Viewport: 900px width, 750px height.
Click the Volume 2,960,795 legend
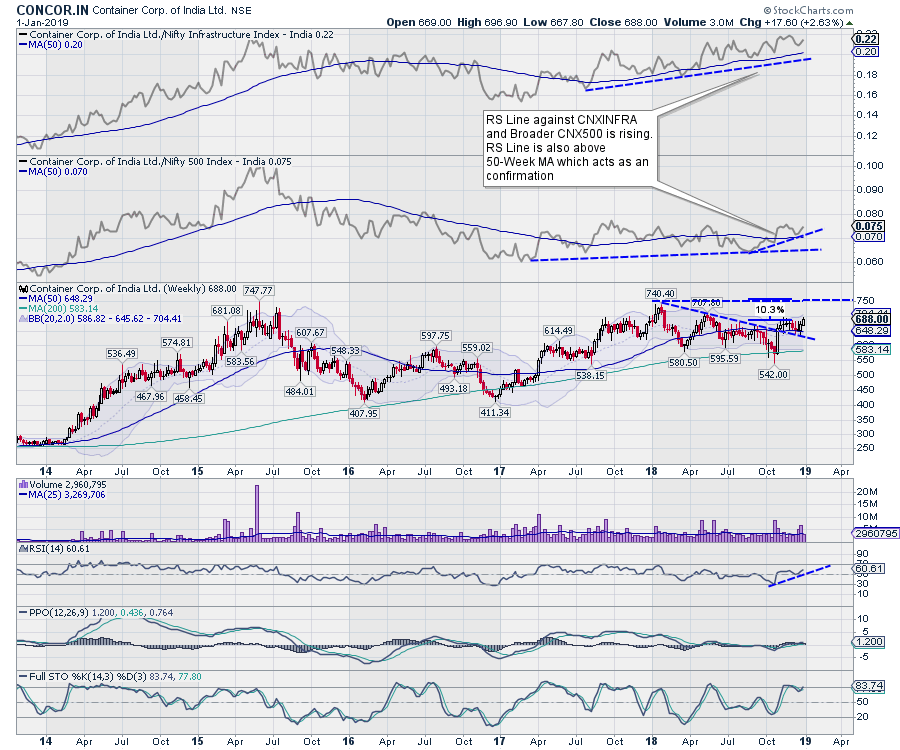pyautogui.click(x=63, y=485)
